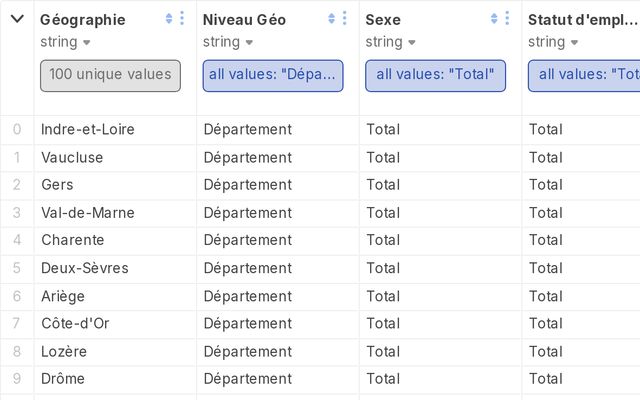Collapse the table header with the top-left chevron

17,19
